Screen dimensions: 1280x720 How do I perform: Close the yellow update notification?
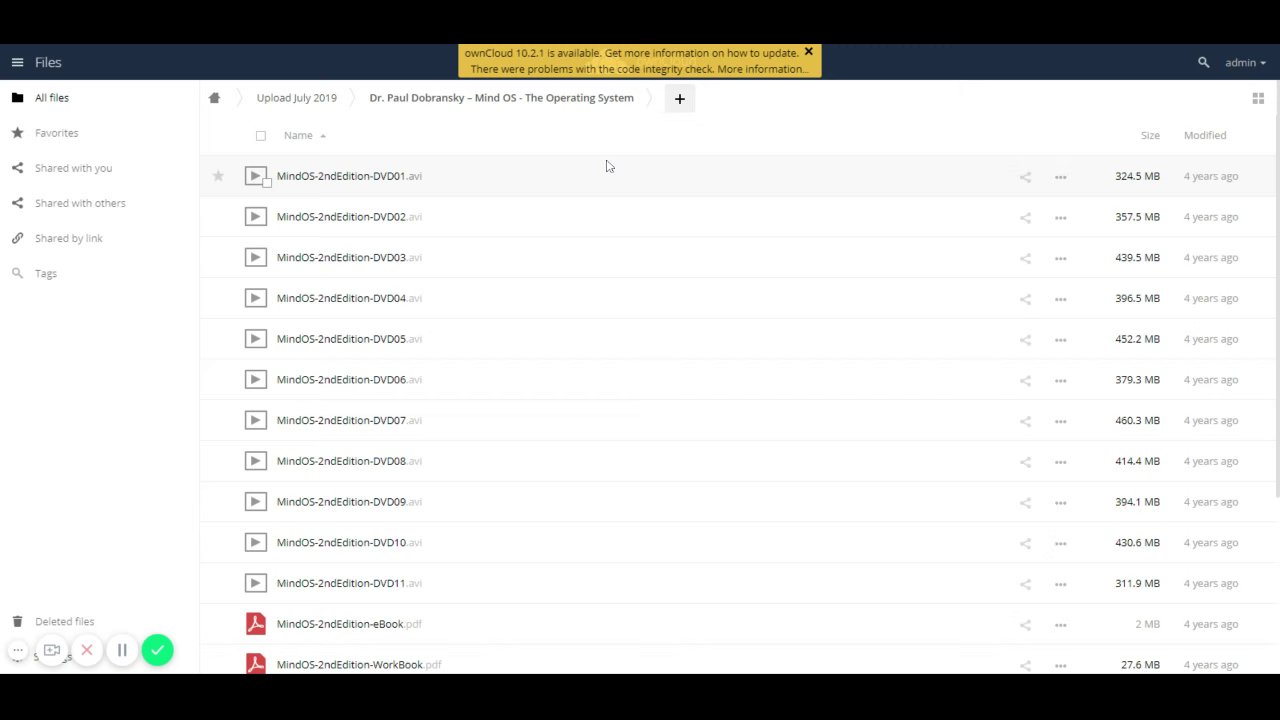pos(808,52)
